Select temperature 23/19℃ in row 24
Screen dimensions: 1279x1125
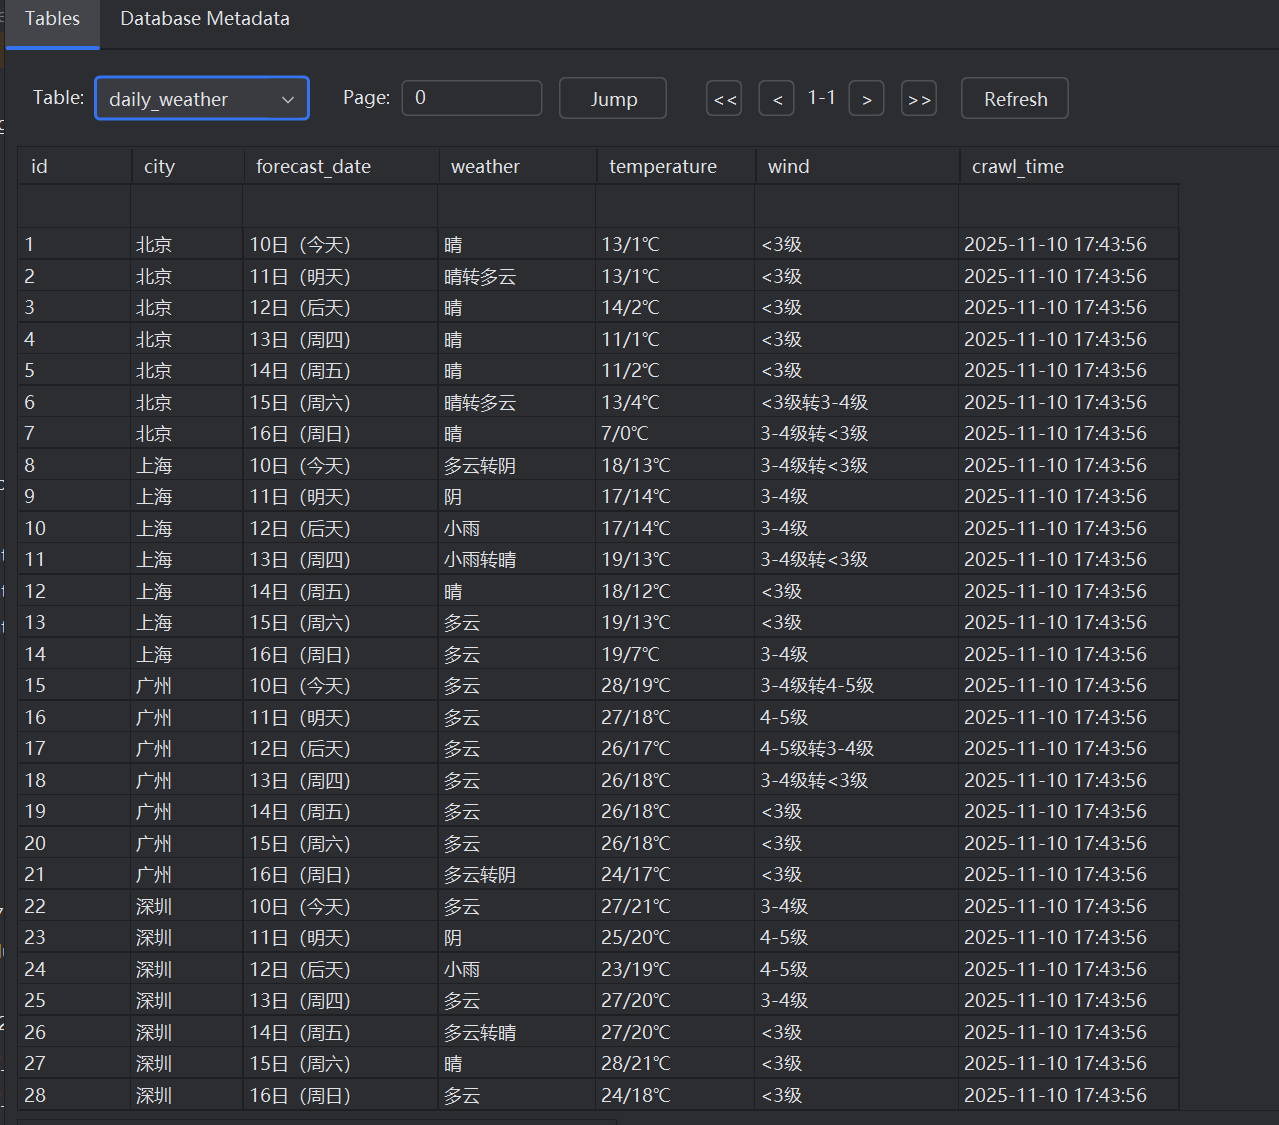click(x=676, y=969)
